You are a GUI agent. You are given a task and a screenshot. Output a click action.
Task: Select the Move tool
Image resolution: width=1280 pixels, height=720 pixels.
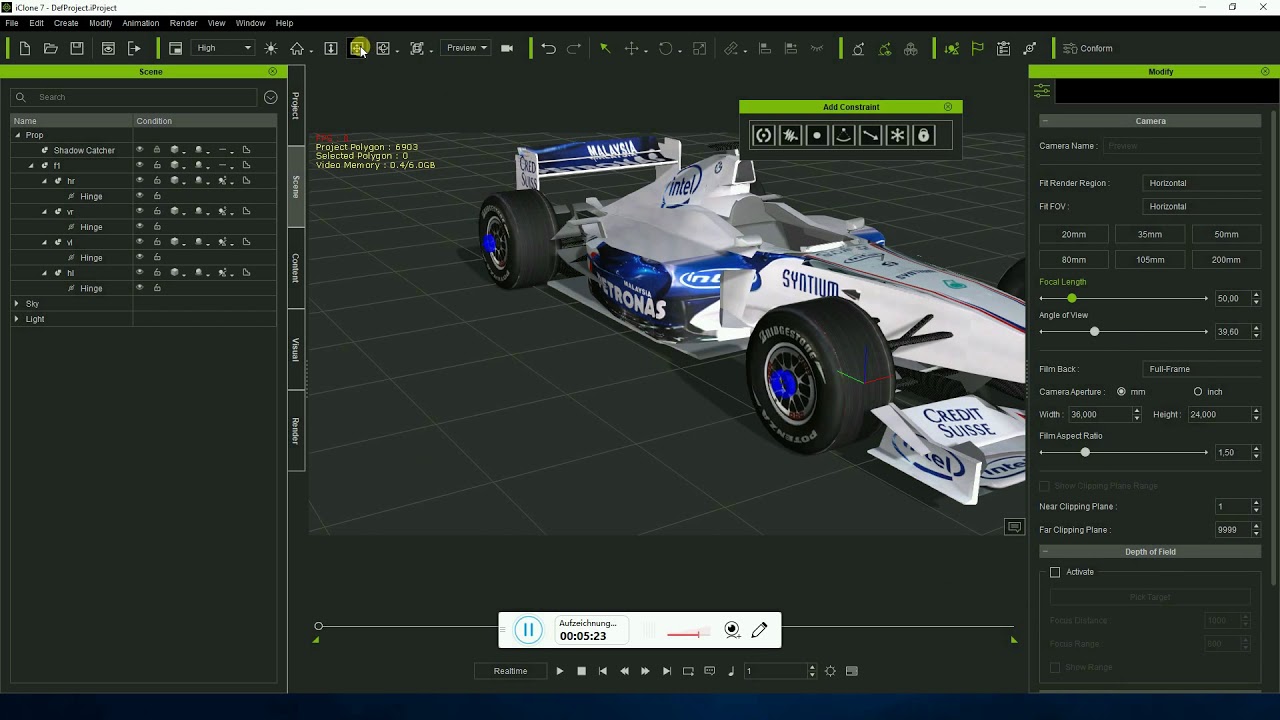[x=631, y=48]
